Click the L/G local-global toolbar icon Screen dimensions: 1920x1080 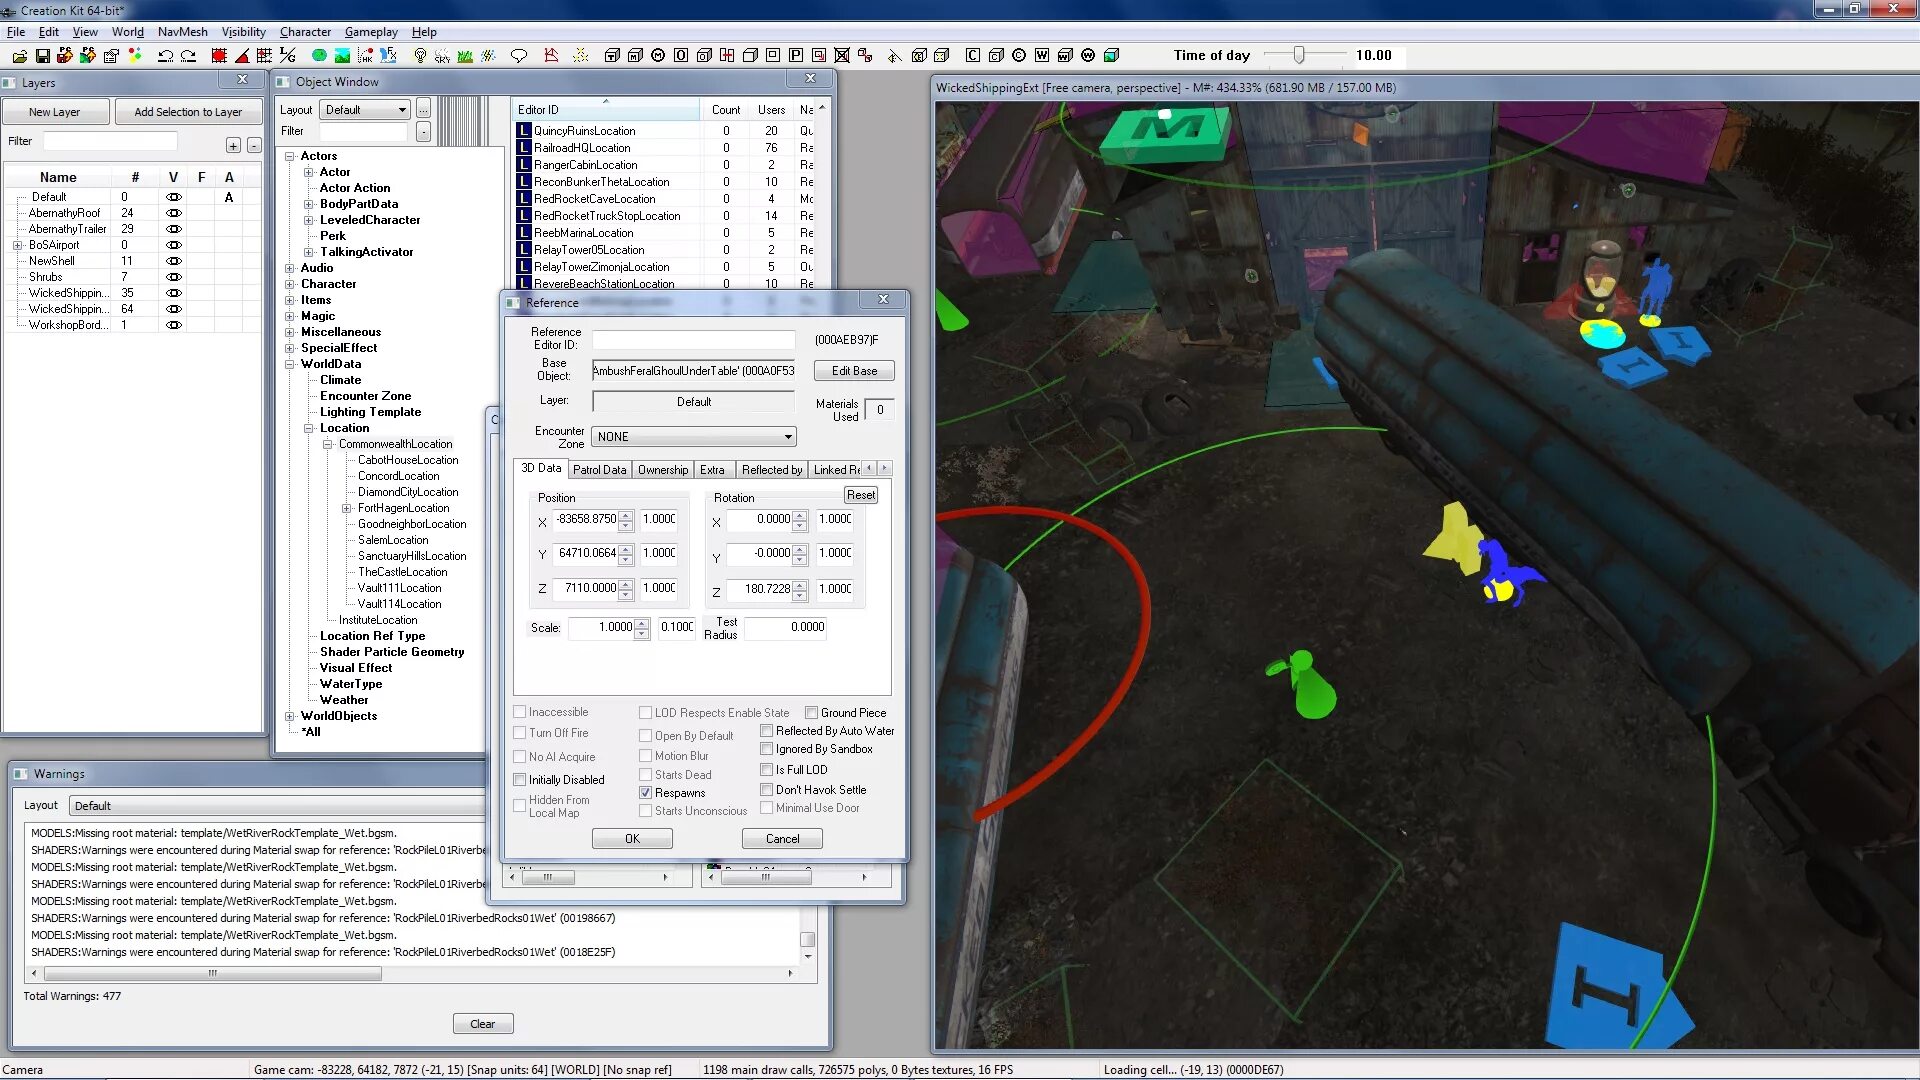click(x=288, y=56)
